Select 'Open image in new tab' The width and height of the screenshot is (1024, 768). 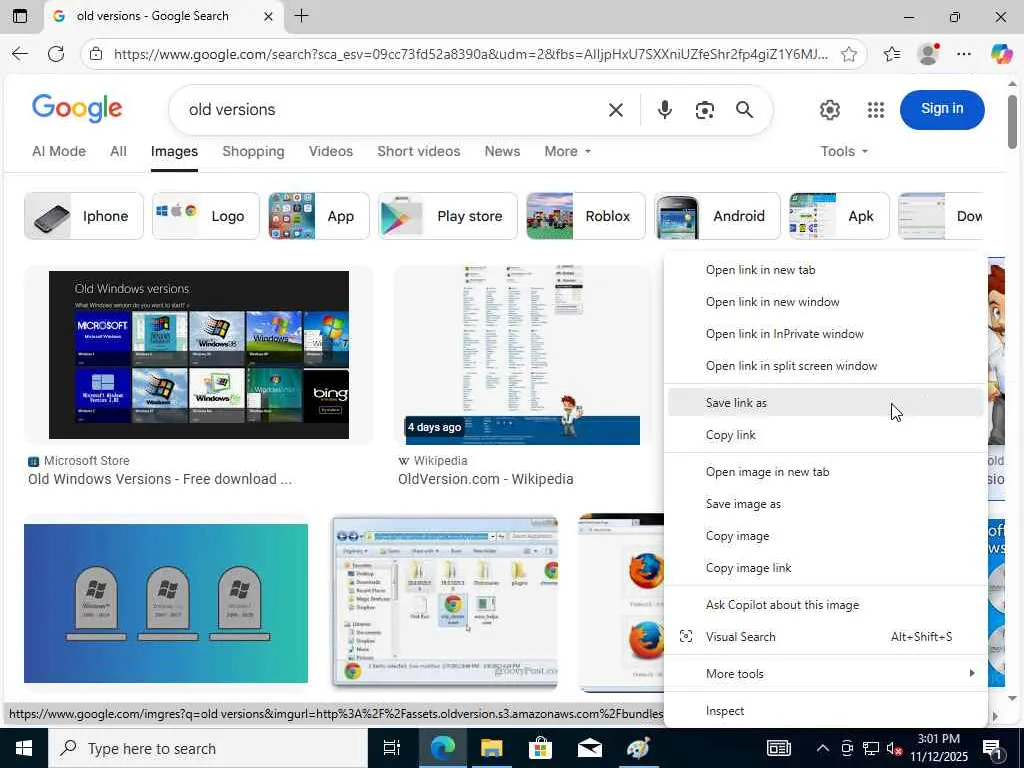[x=825, y=472]
